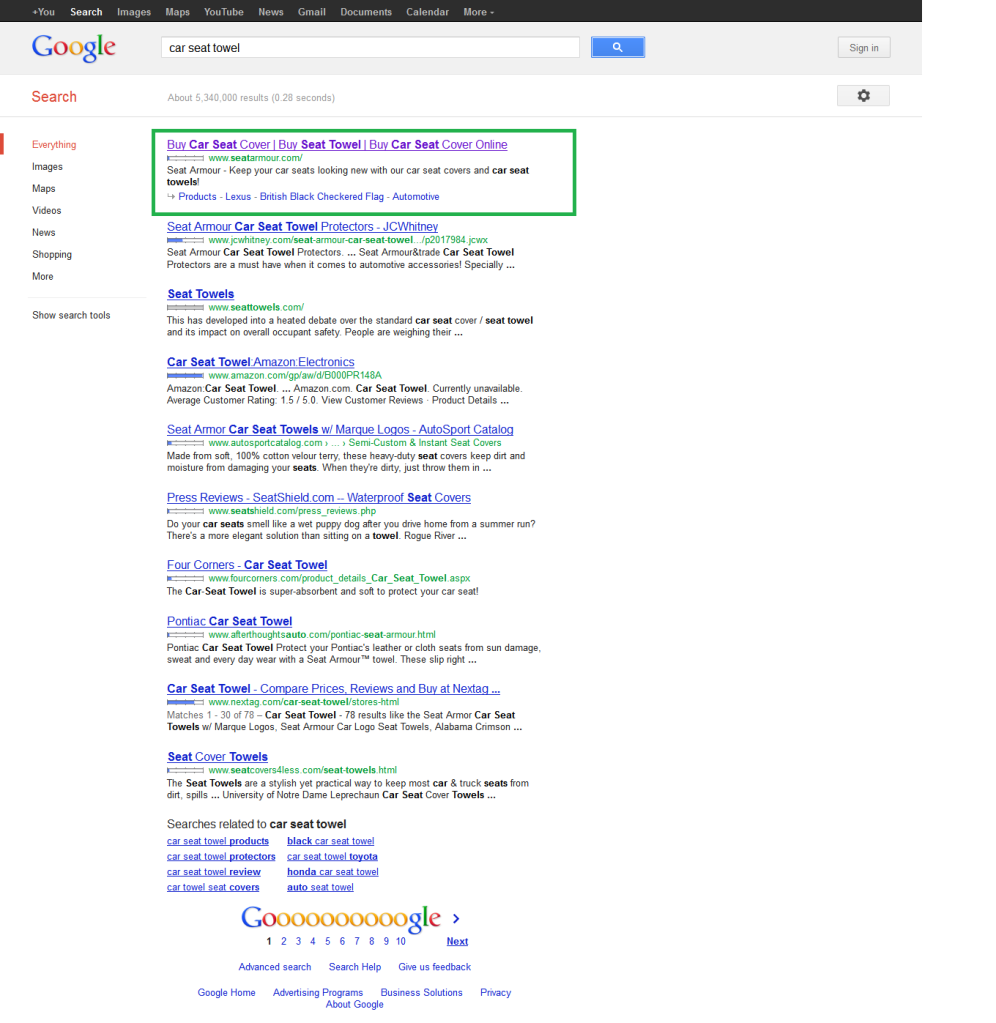This screenshot has width=996, height=1023.
Task: Open Automotive sitelink under seatarmour result
Action: tap(415, 196)
